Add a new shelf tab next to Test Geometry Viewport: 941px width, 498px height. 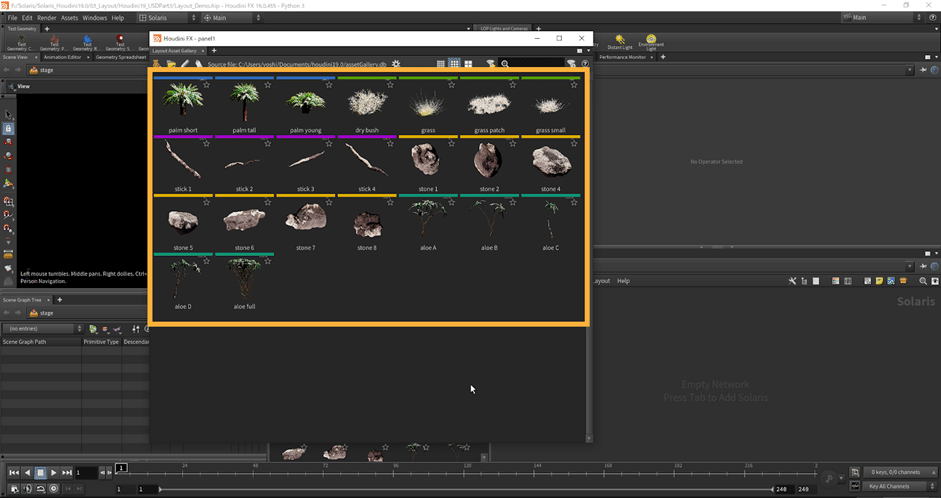pyautogui.click(x=47, y=29)
